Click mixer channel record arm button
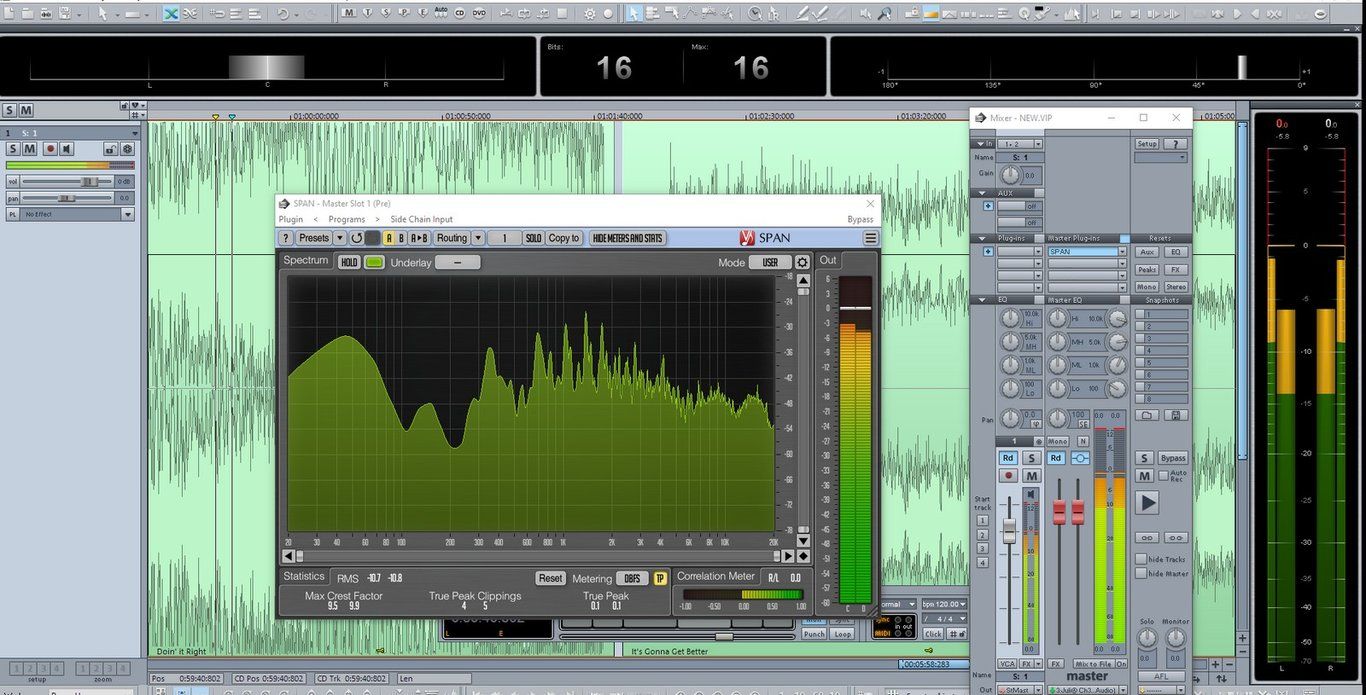Viewport: 1366px width, 695px height. click(1009, 476)
